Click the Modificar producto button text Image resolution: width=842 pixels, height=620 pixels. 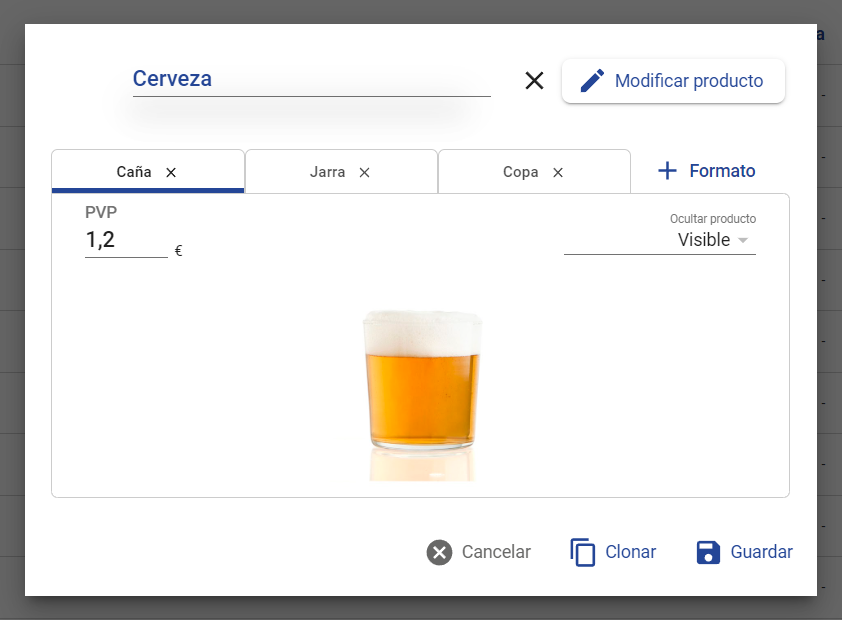tap(689, 81)
